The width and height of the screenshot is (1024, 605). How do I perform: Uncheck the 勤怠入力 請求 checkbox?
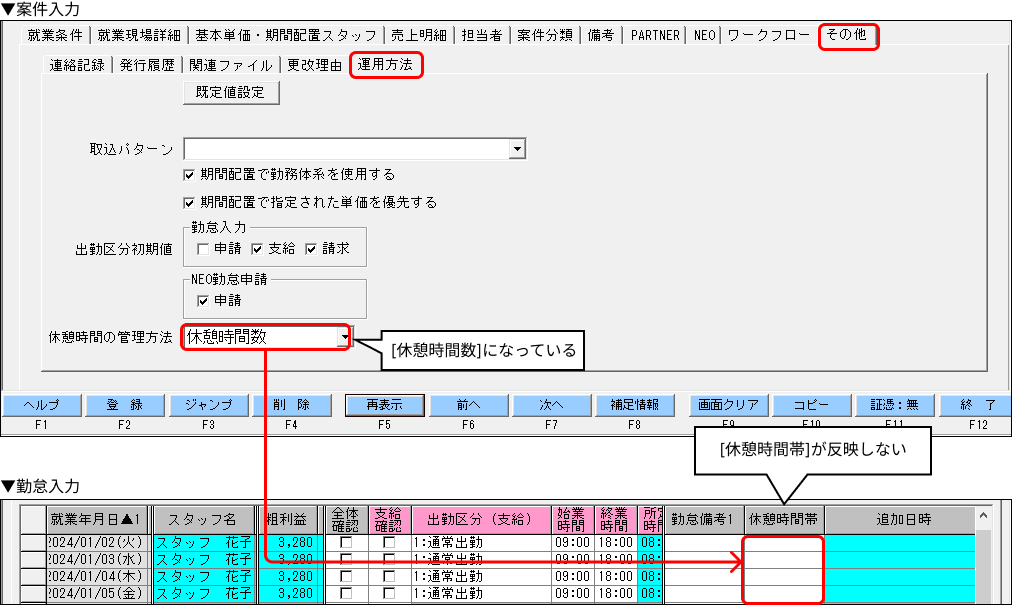pyautogui.click(x=312, y=249)
